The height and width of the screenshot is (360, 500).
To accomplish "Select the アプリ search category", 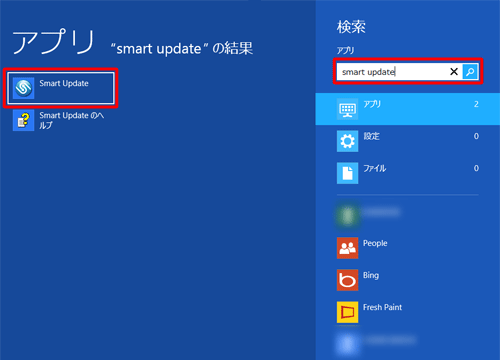I will click(408, 109).
